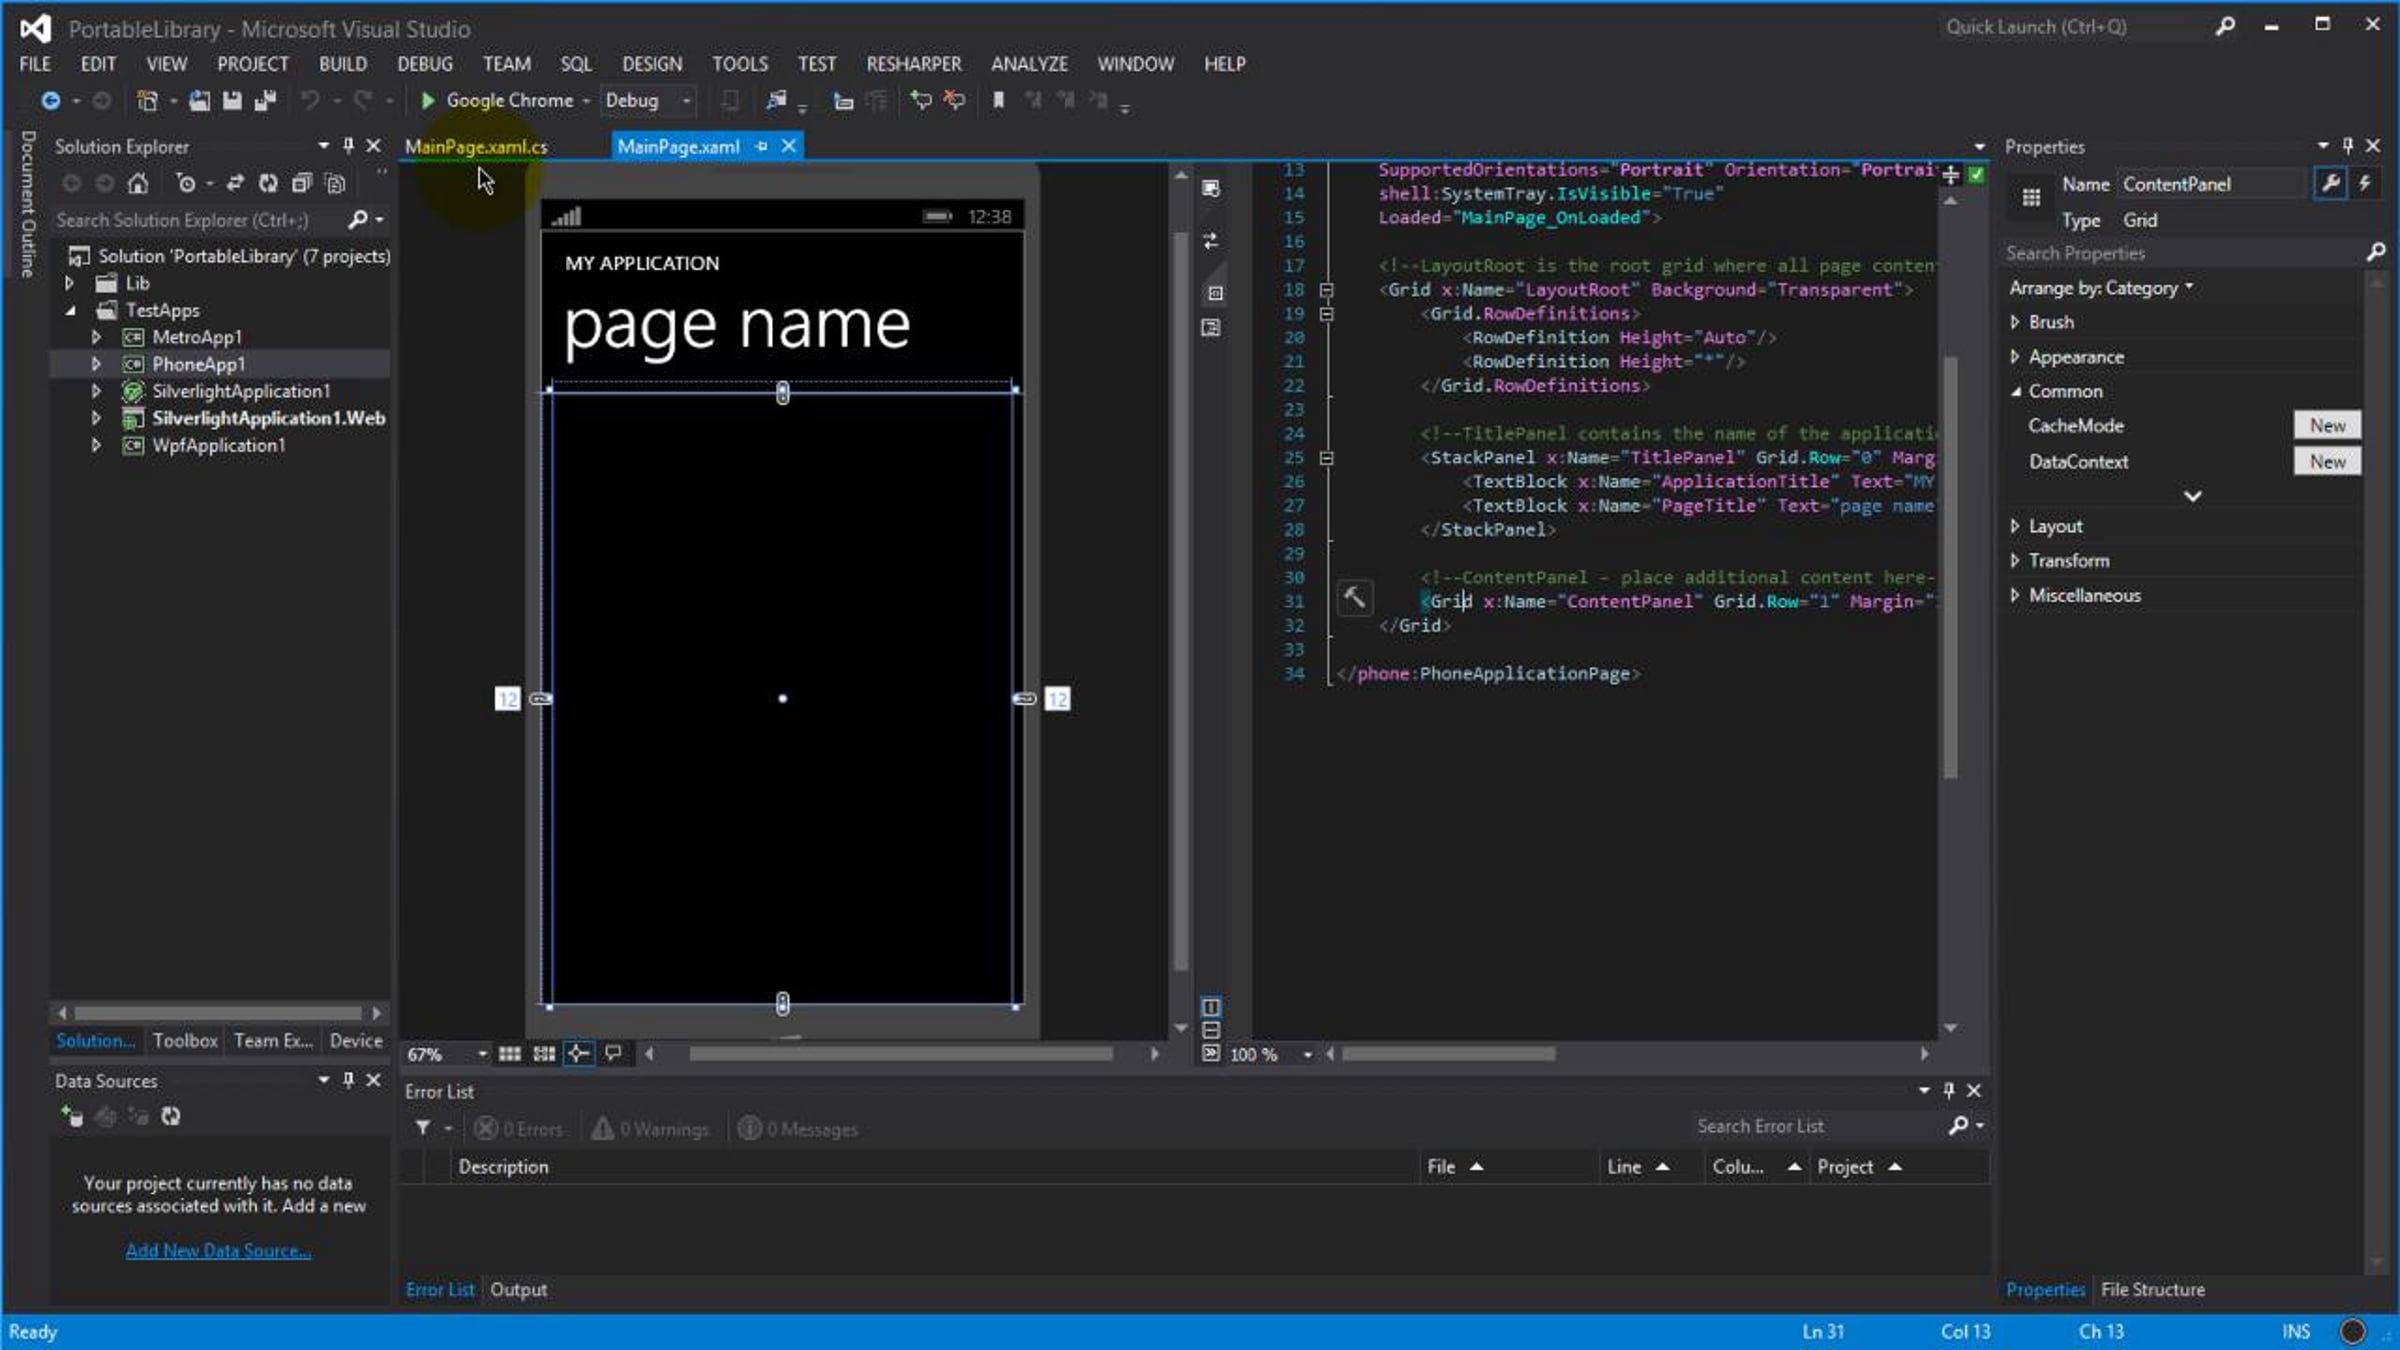Click the Search Properties input field

pyautogui.click(x=2182, y=253)
